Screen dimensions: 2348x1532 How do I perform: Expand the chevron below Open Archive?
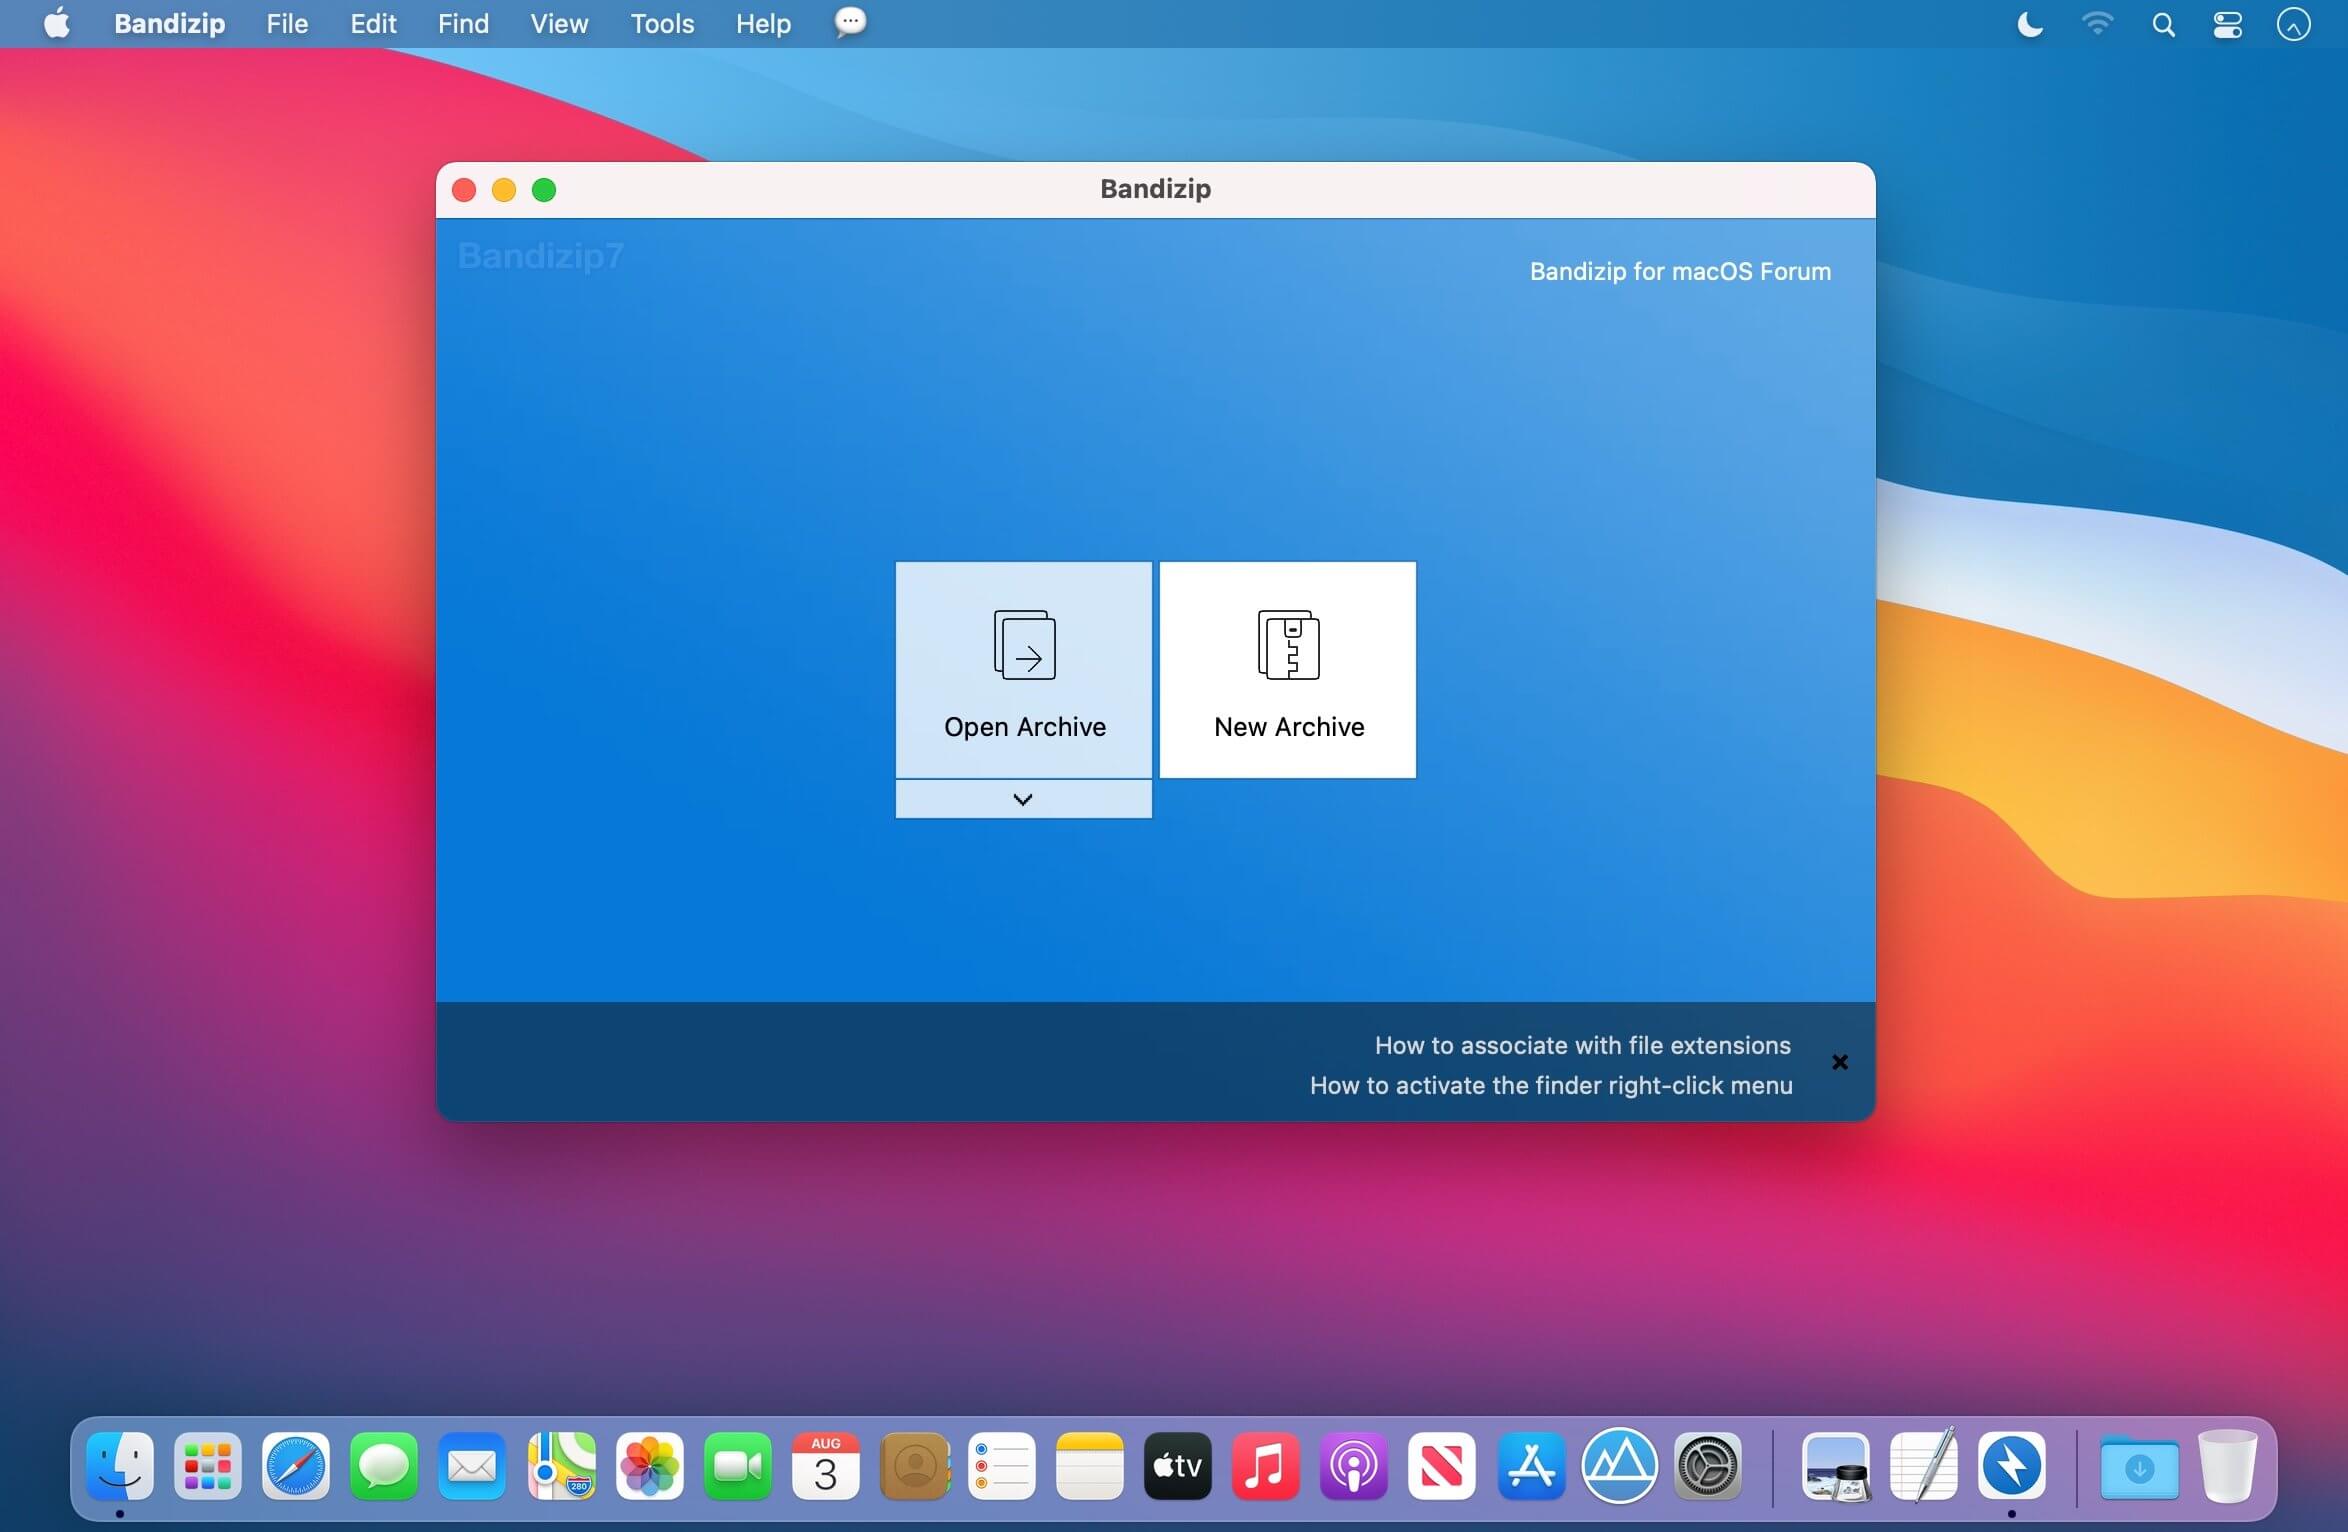point(1023,799)
